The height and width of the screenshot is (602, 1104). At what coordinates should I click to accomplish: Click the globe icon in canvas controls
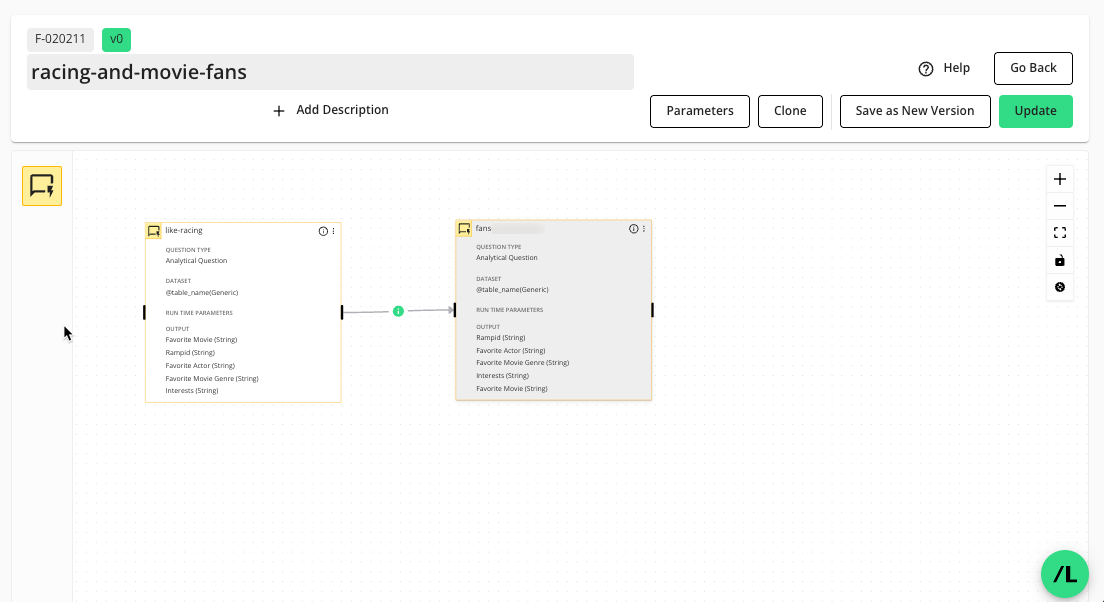pos(1060,287)
